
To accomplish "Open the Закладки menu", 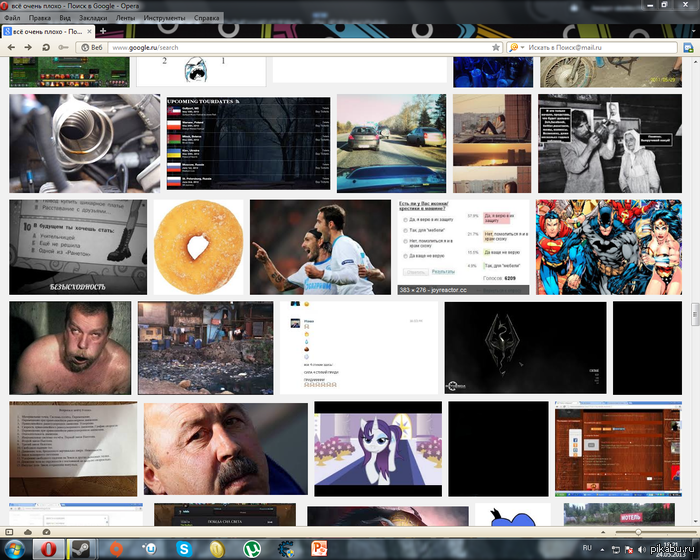I will [x=93, y=18].
